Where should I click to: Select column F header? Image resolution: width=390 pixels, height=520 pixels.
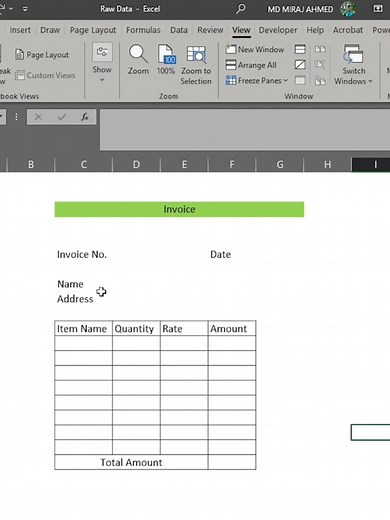pos(232,164)
